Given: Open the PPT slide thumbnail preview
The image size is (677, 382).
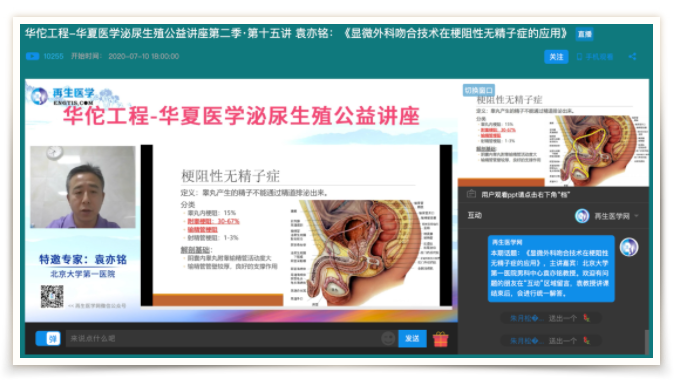Looking at the screenshot, I should (554, 134).
